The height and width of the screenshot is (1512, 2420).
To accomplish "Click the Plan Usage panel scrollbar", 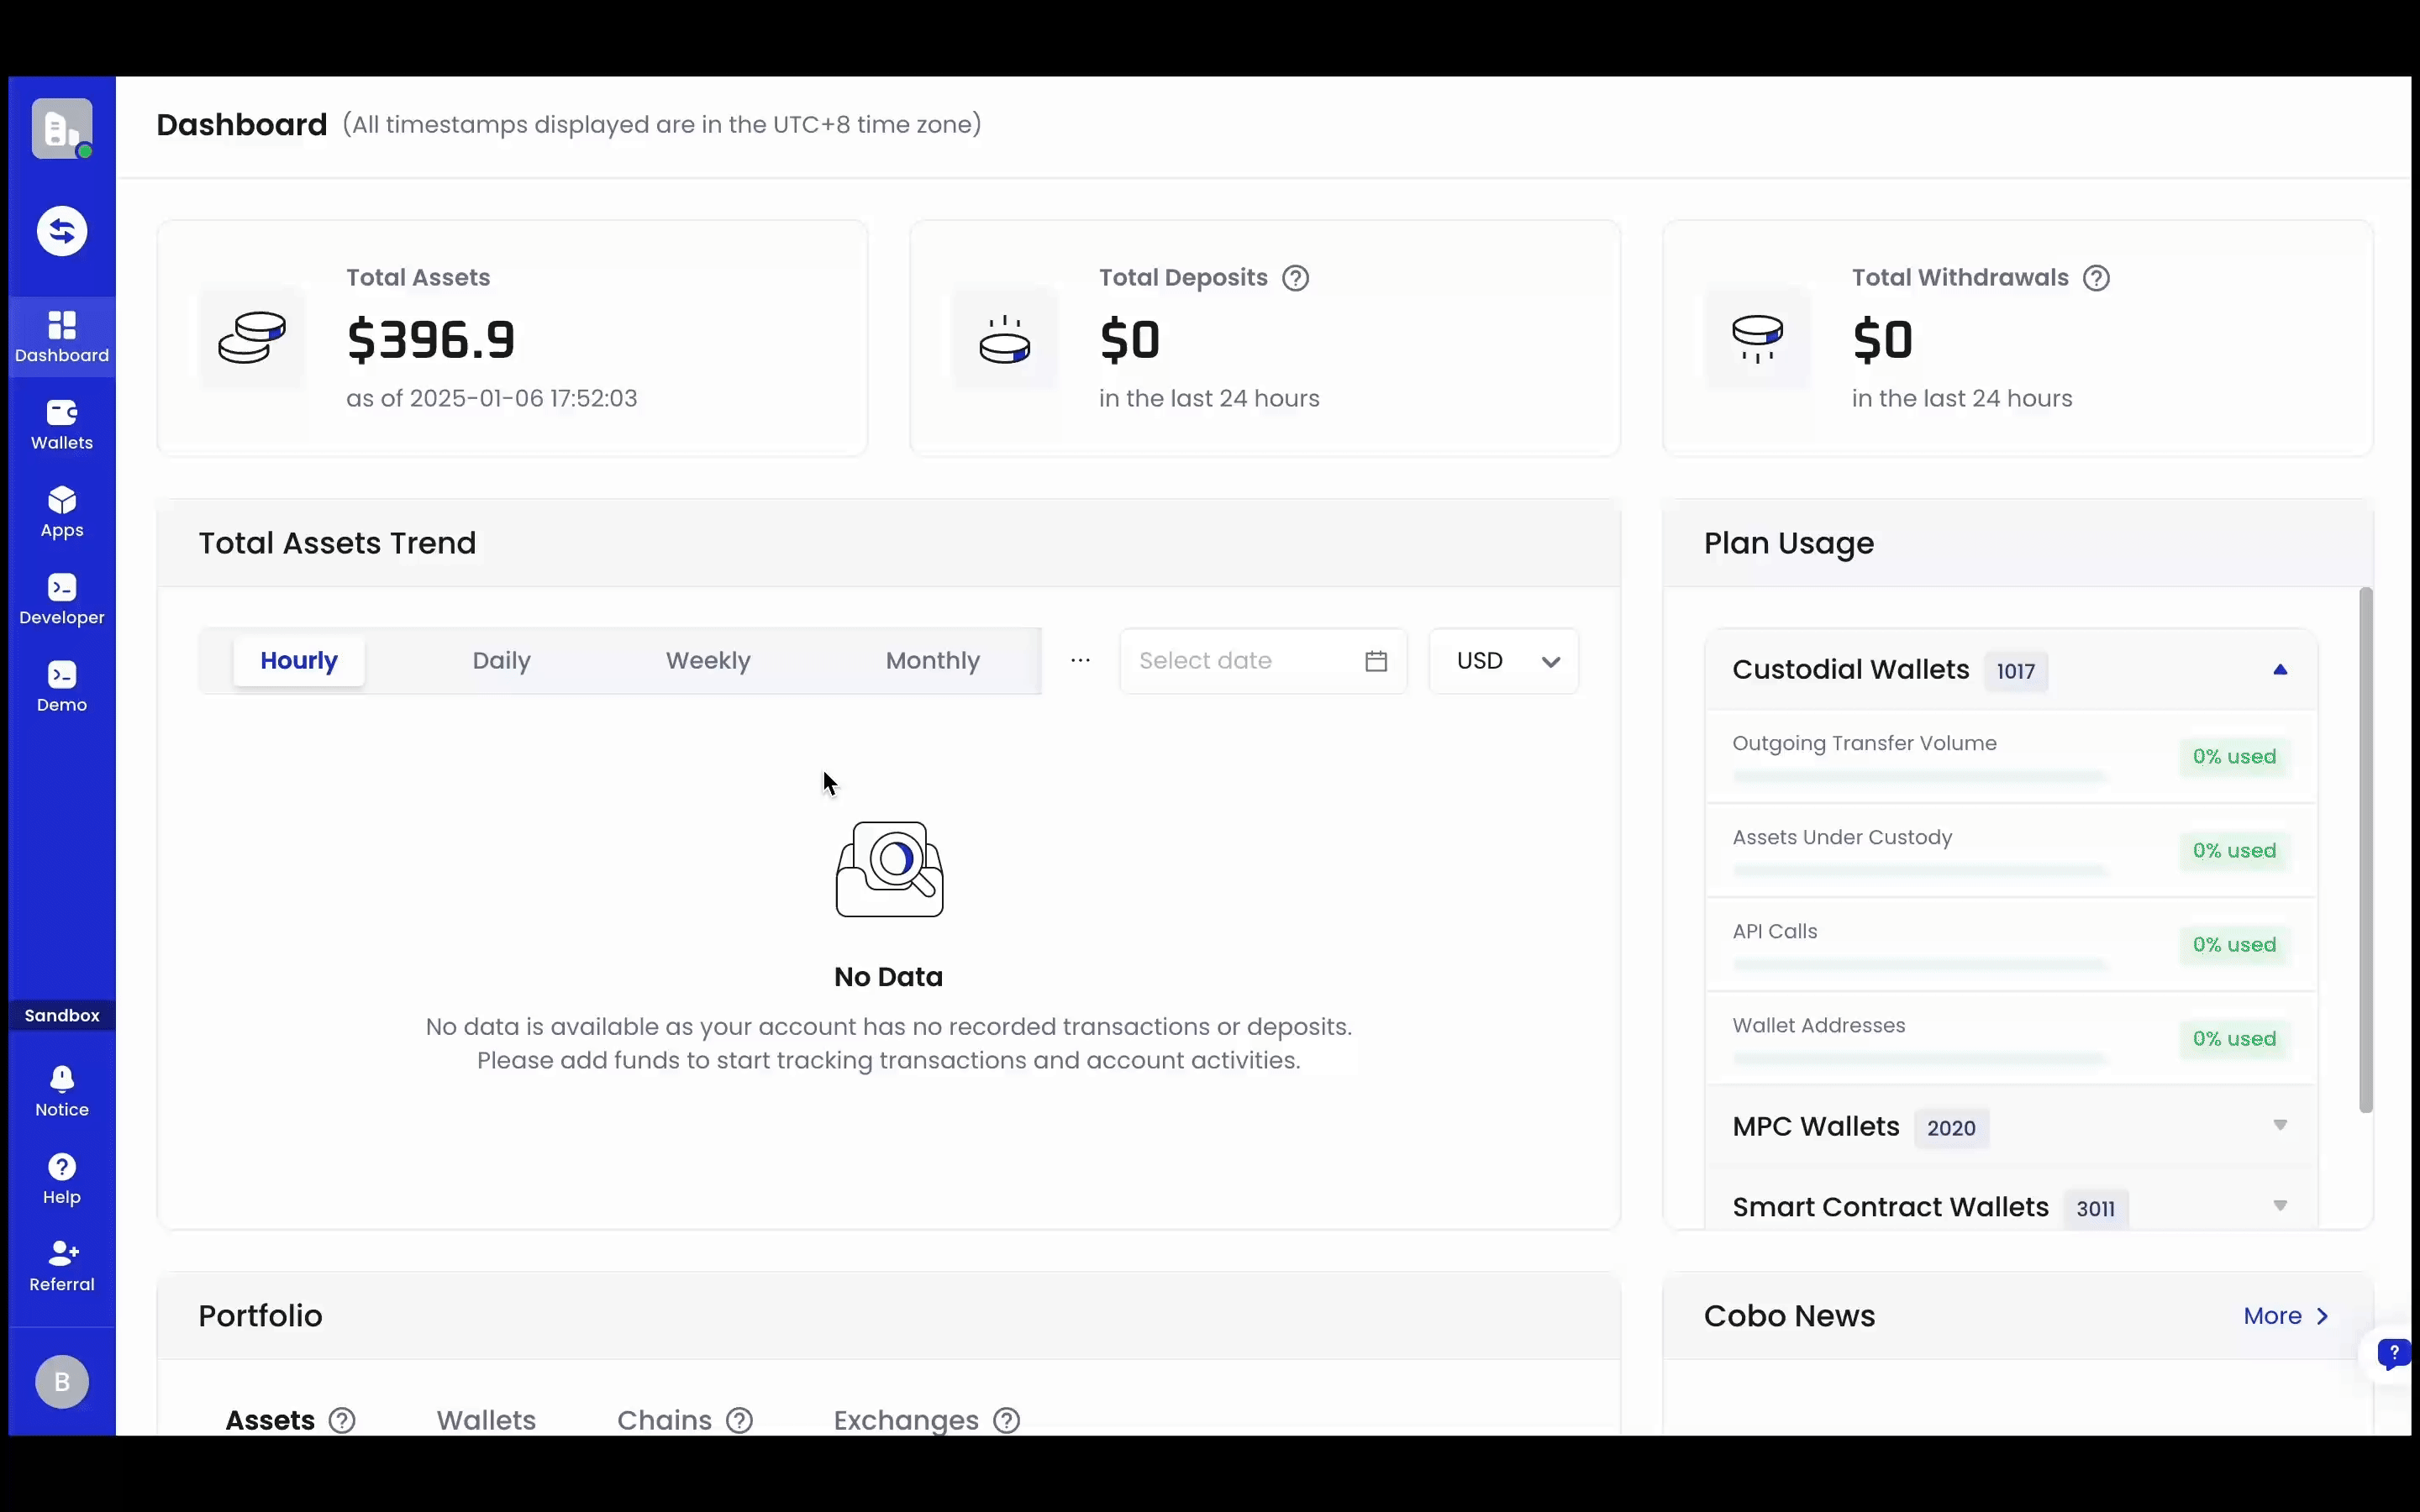I will (x=2365, y=850).
